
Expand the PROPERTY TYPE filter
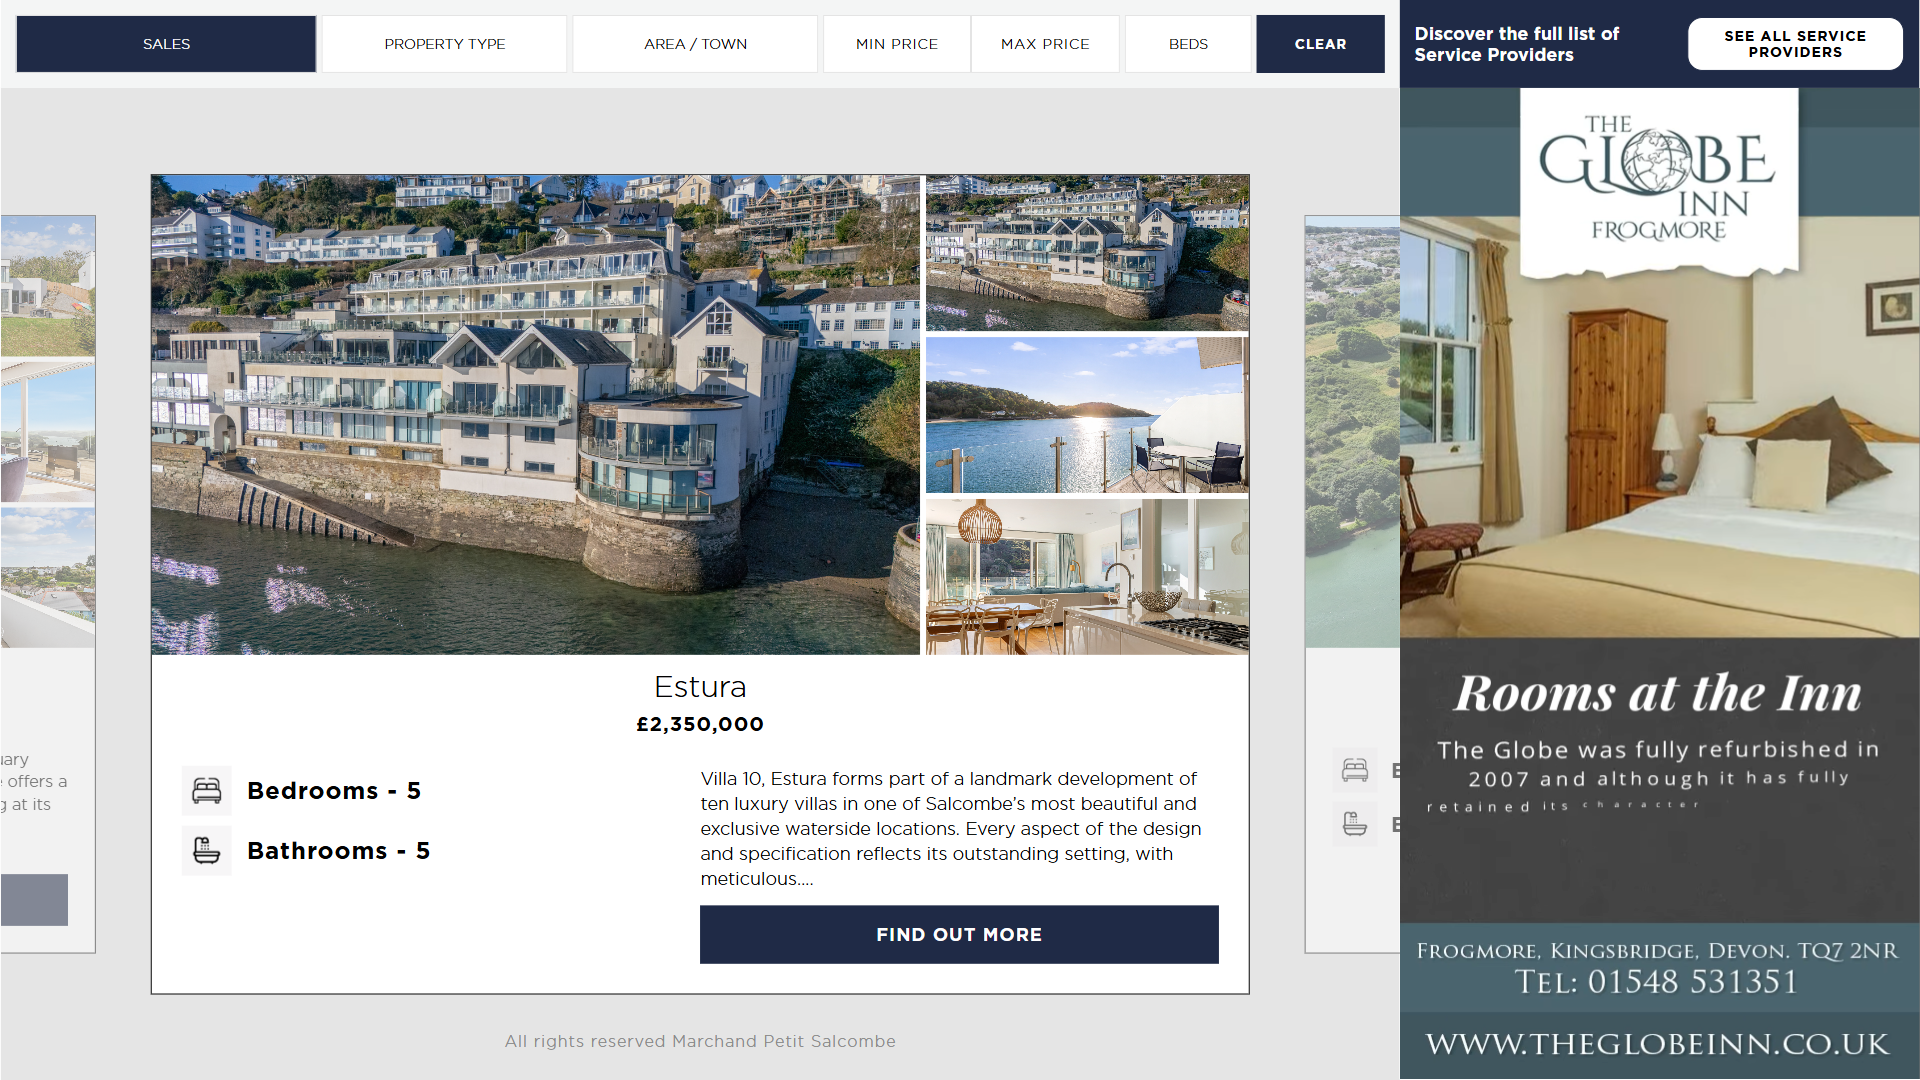(x=444, y=44)
